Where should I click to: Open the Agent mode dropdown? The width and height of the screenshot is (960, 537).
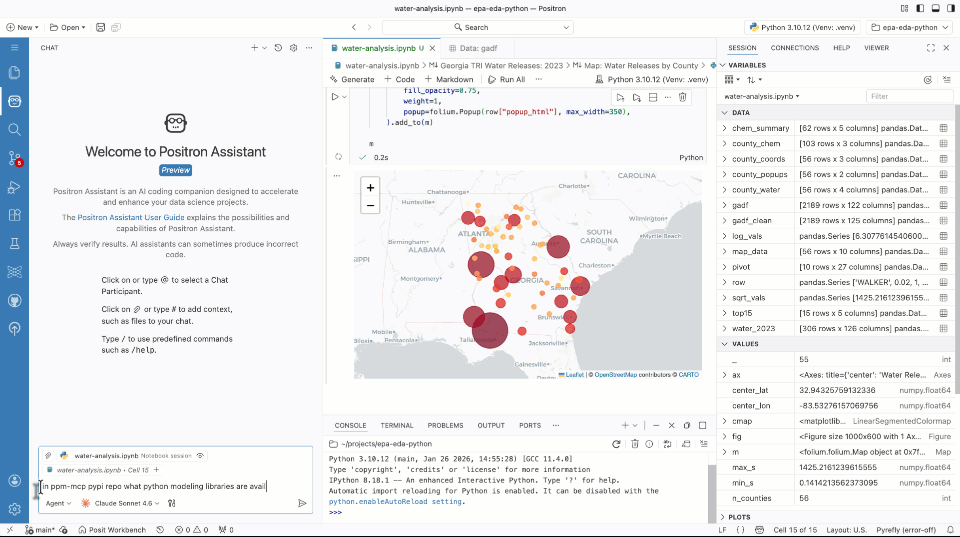coord(58,503)
